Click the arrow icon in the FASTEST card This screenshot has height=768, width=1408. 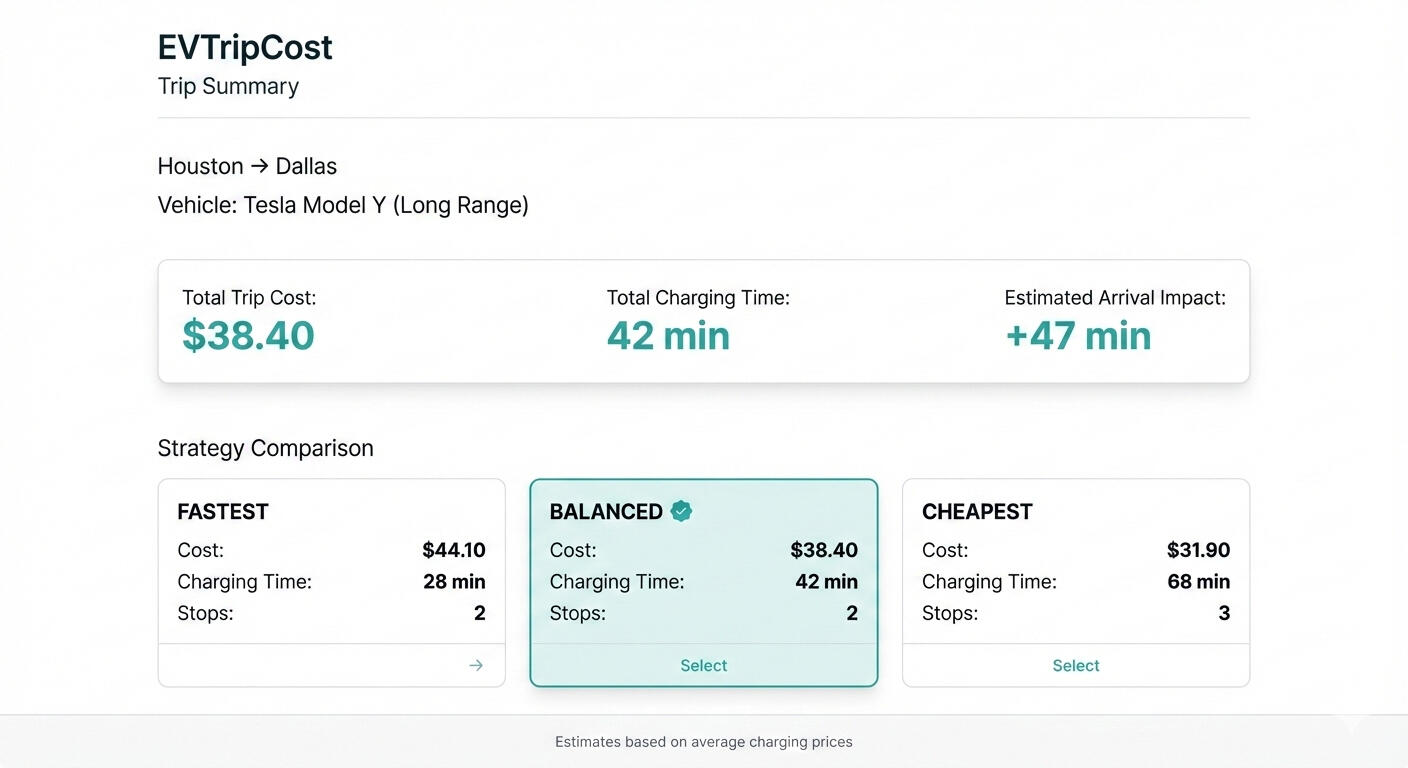point(476,665)
